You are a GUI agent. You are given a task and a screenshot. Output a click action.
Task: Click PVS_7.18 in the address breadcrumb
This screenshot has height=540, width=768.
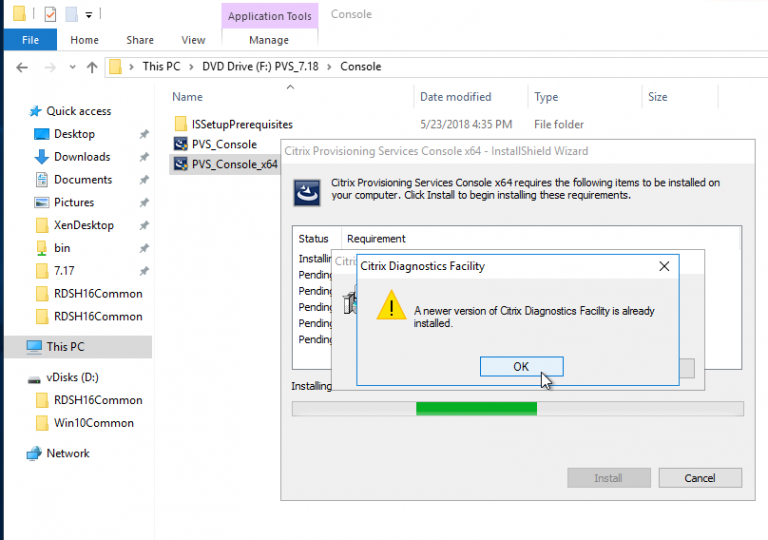(275, 67)
